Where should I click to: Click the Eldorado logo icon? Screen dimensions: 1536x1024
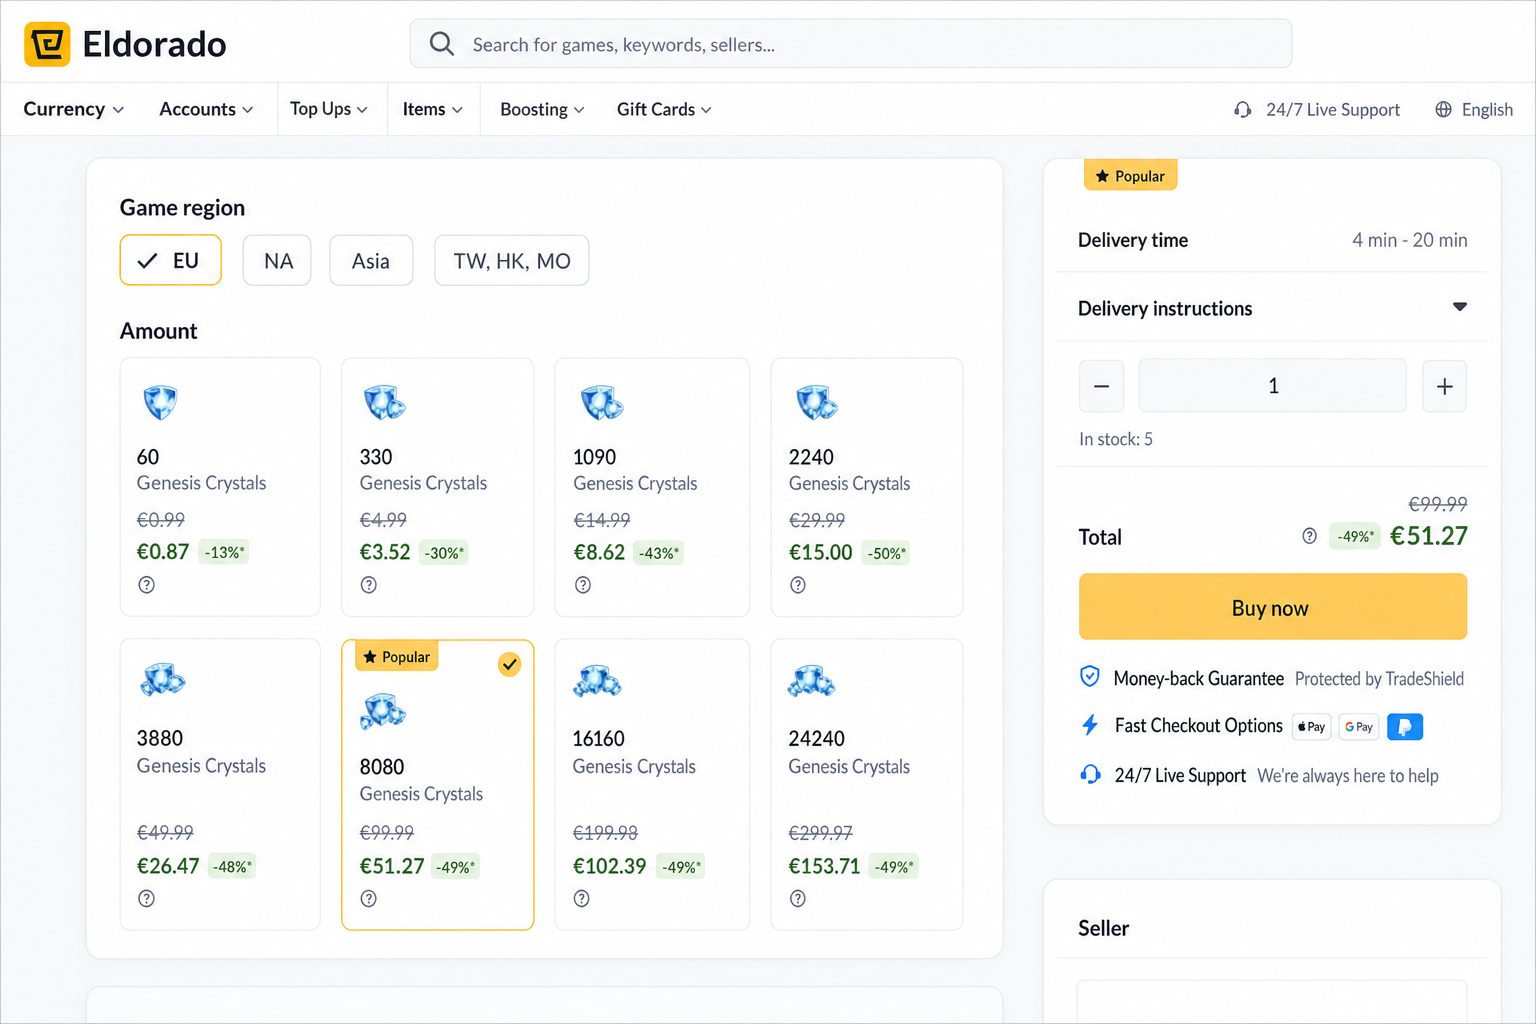pos(47,44)
